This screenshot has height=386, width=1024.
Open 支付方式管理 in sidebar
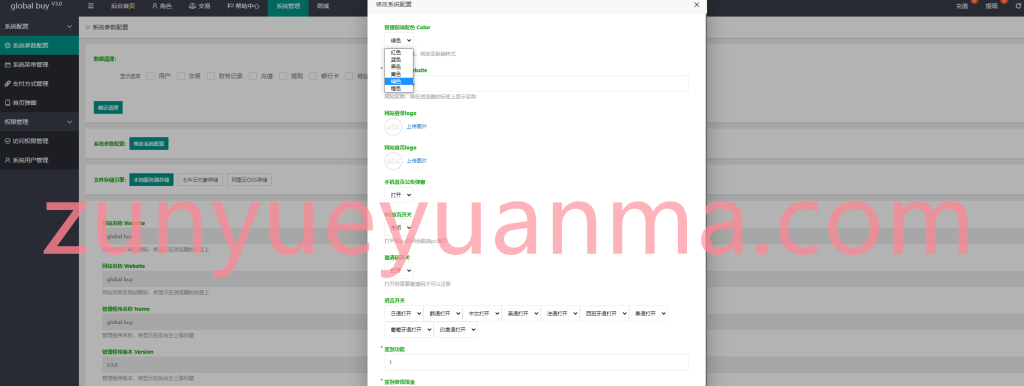click(x=39, y=84)
